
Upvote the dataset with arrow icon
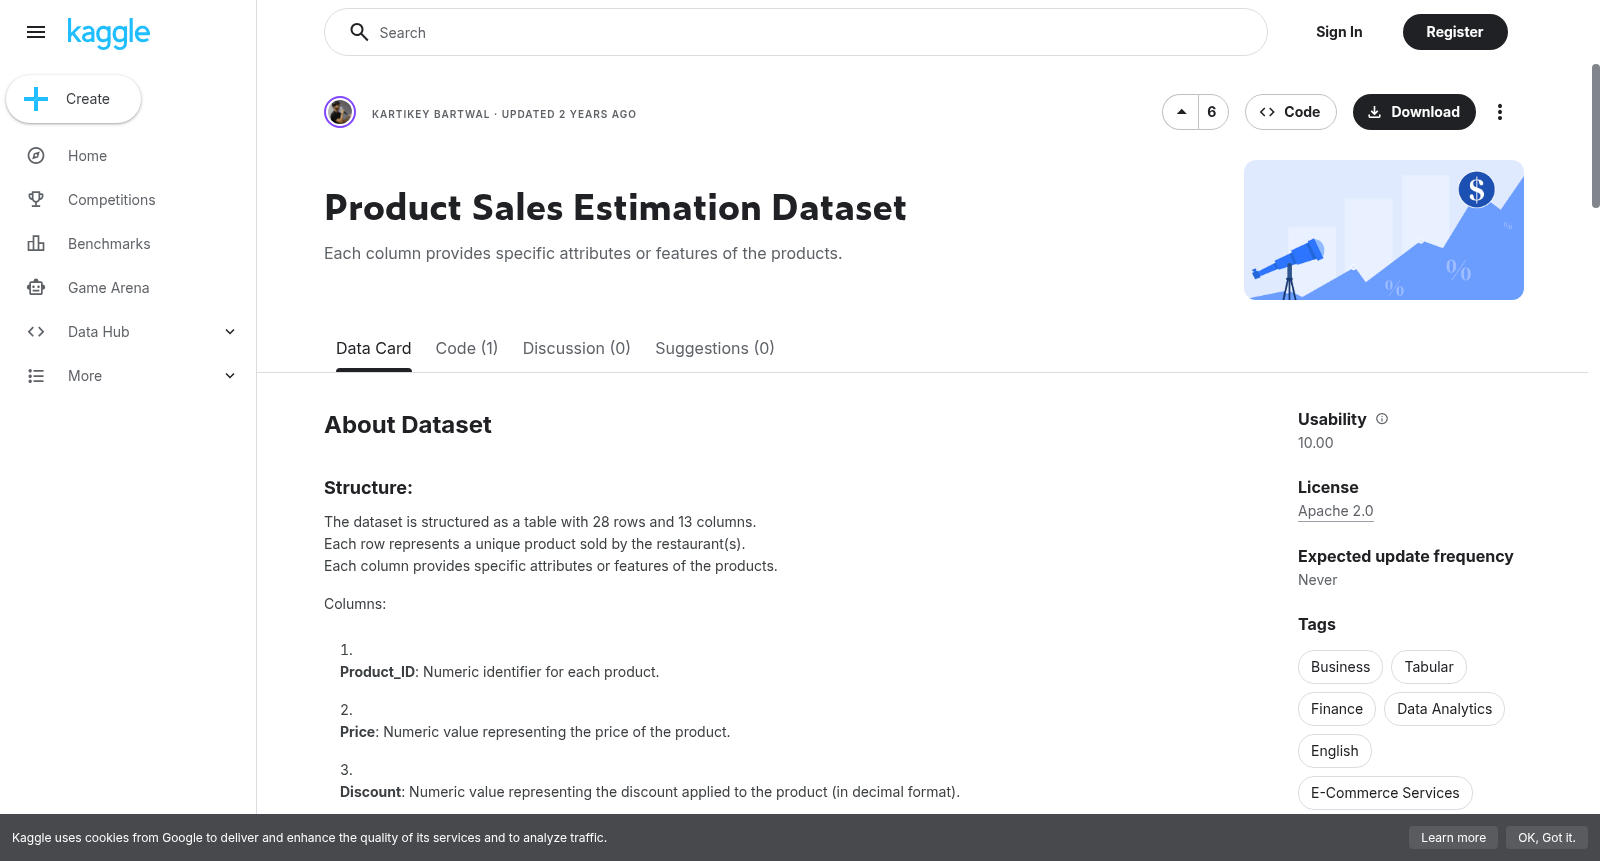tap(1182, 112)
